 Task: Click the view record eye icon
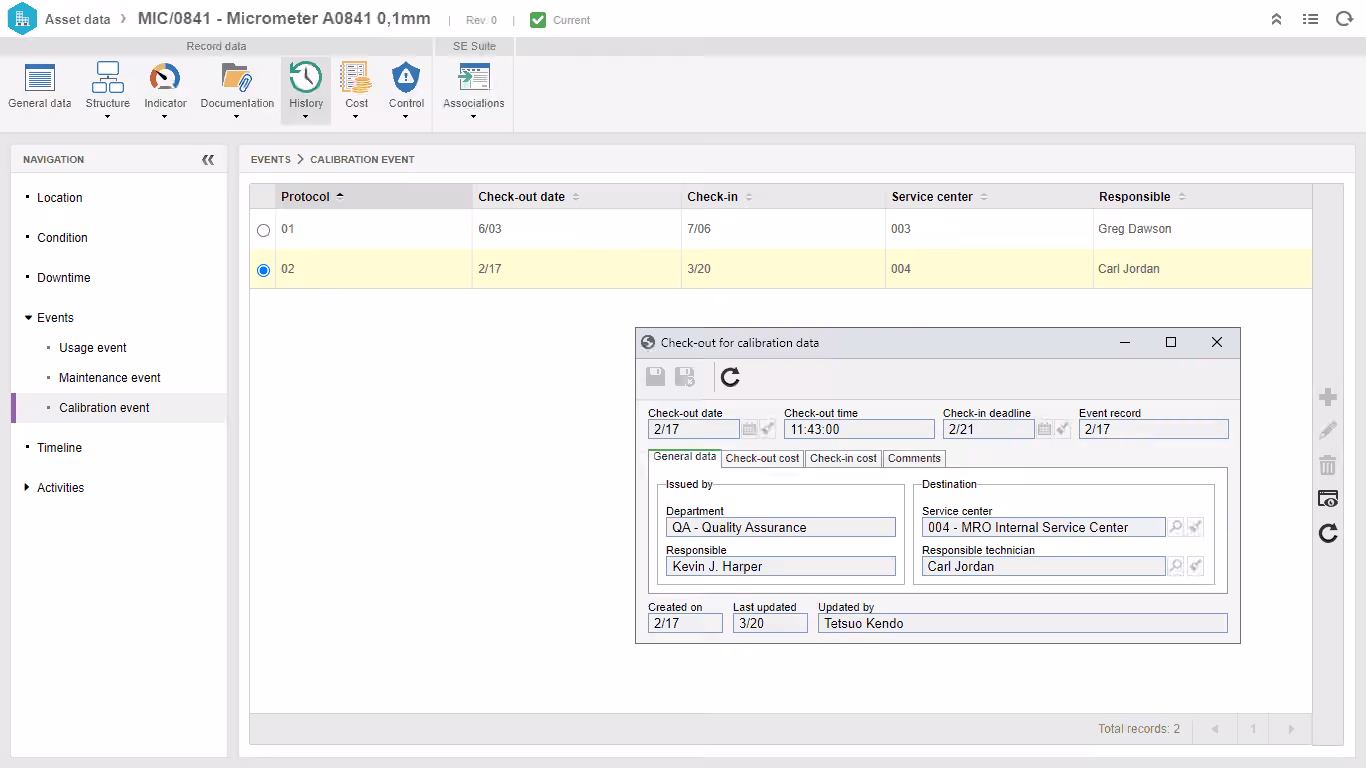tap(1328, 499)
